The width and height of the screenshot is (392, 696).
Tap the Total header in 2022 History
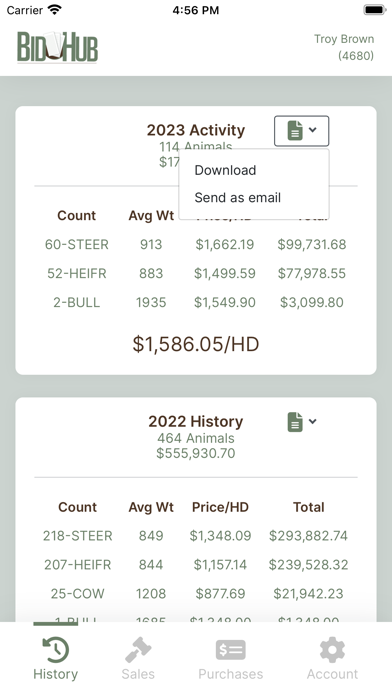pyautogui.click(x=309, y=507)
